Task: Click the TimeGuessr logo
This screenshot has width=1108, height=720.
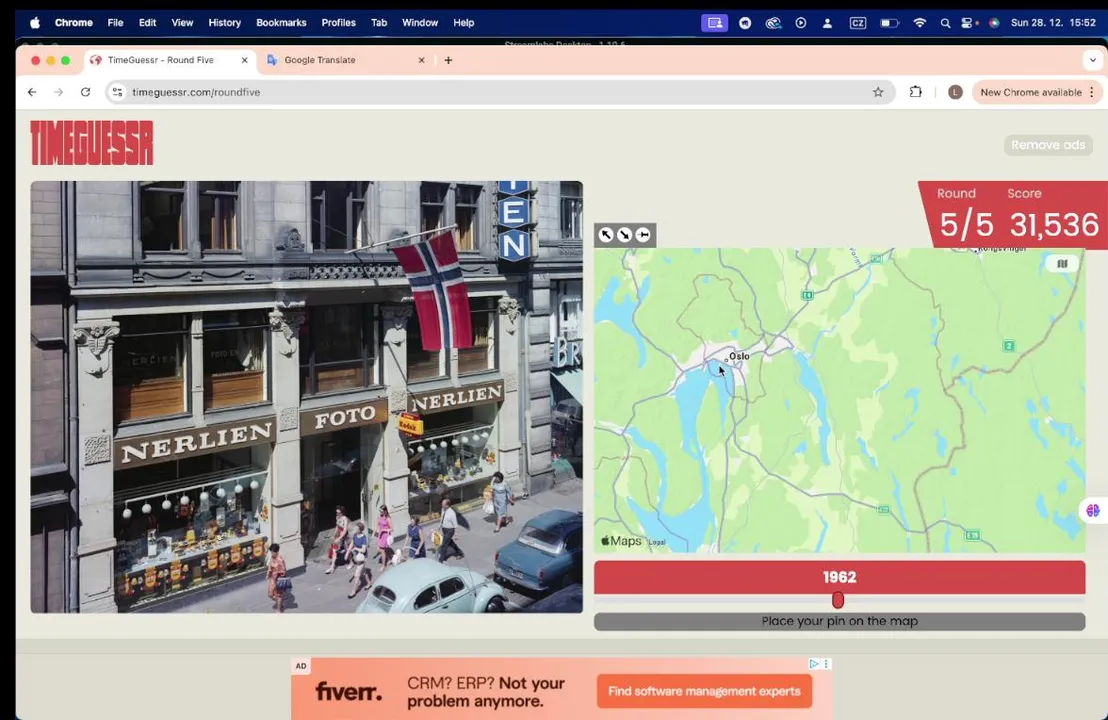Action: 91,143
